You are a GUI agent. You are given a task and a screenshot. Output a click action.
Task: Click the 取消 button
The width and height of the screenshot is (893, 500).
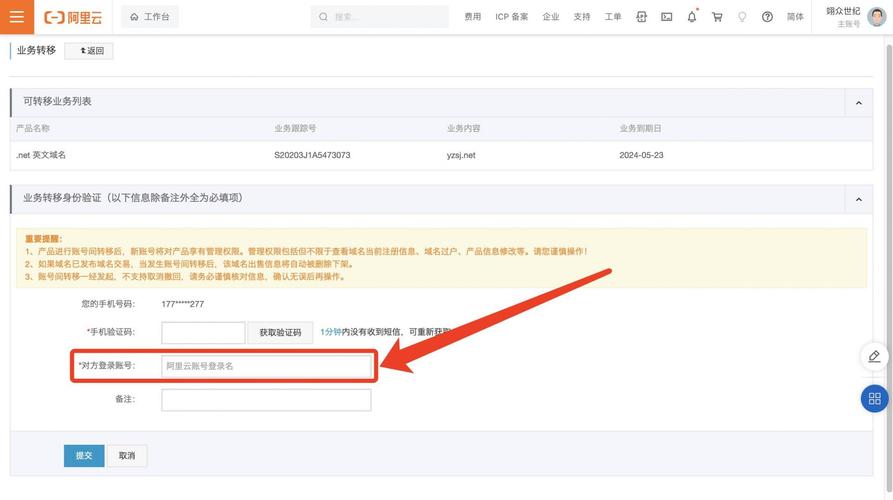127,455
